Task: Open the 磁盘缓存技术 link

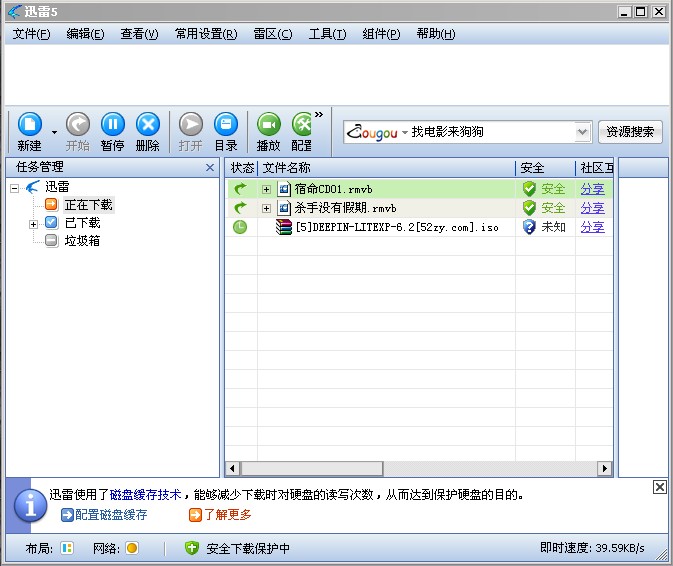Action: click(146, 495)
